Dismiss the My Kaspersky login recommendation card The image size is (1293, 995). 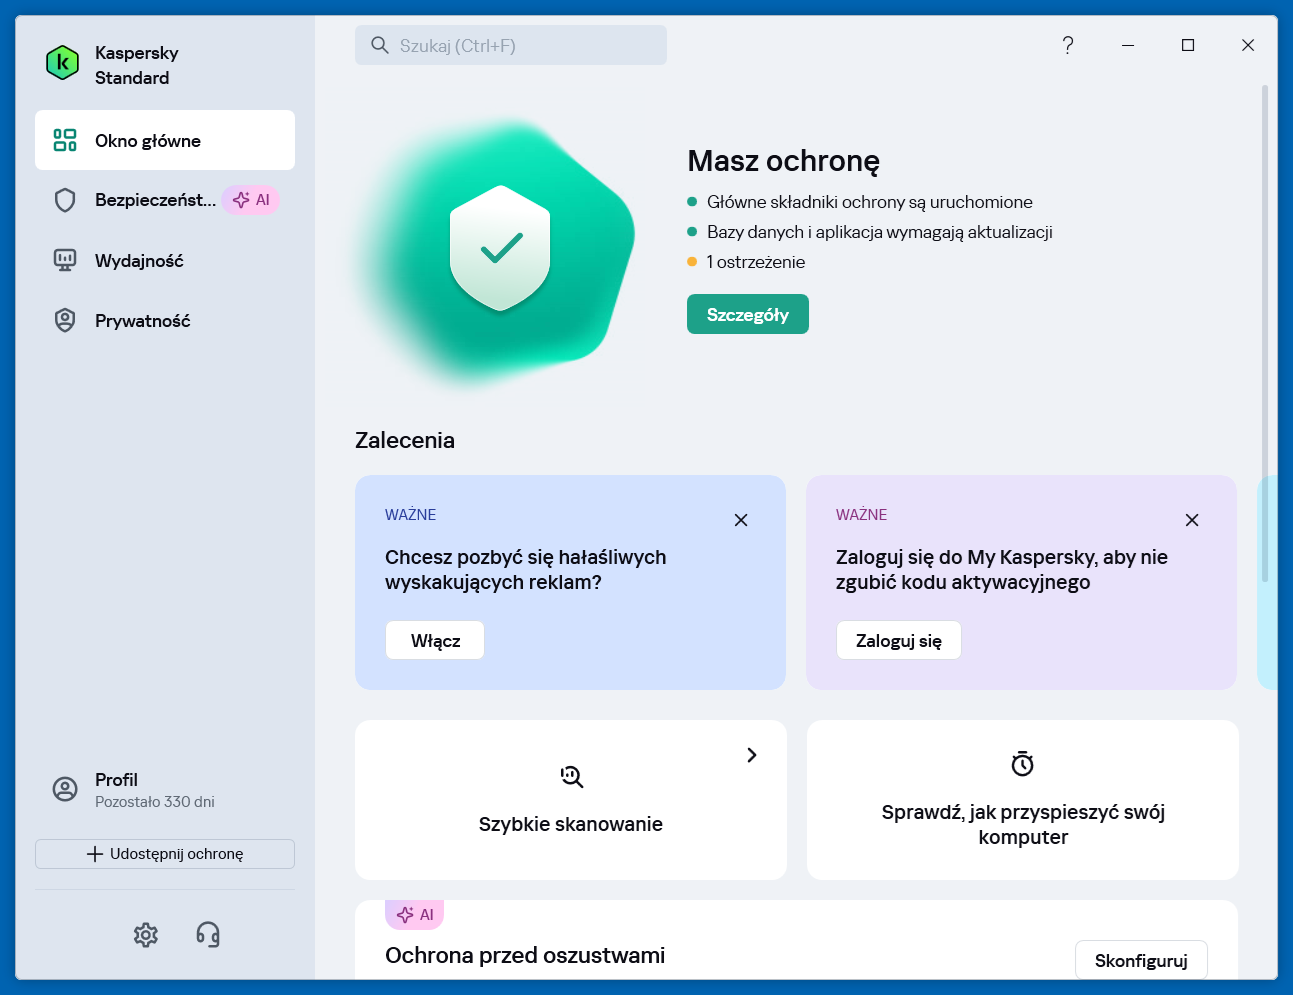pyautogui.click(x=1192, y=520)
